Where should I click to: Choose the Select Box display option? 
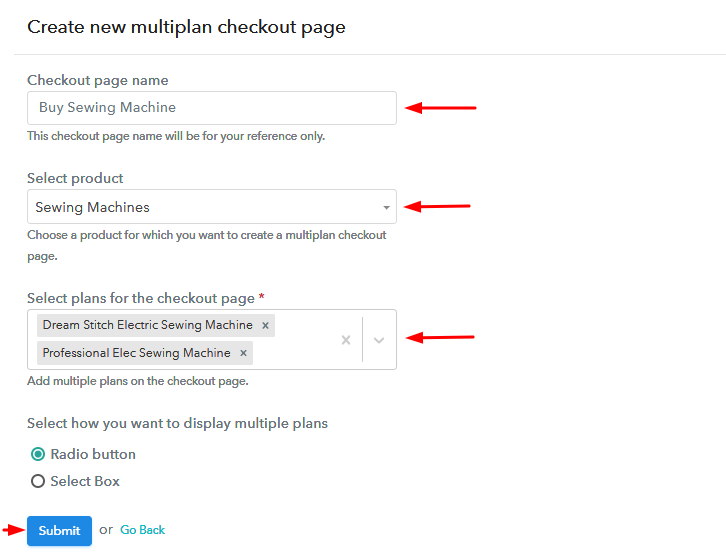[38, 481]
